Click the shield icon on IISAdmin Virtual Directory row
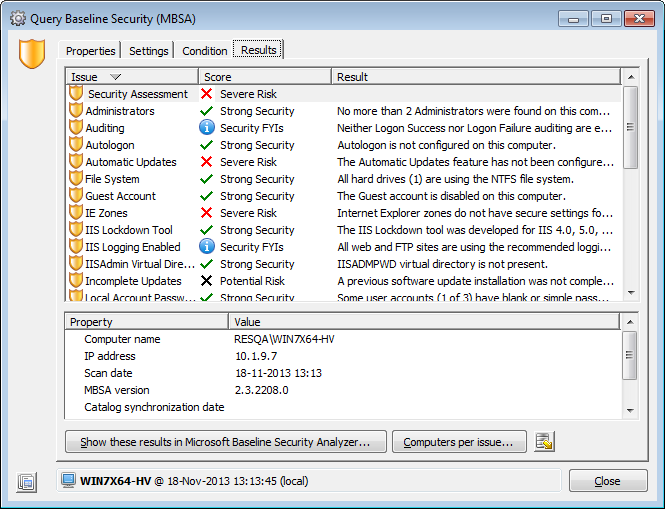The width and height of the screenshot is (665, 509). pos(76,263)
